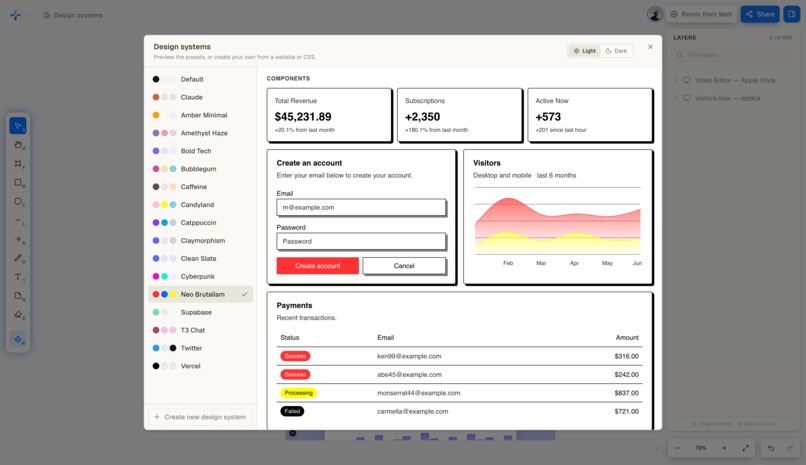Image resolution: width=806 pixels, height=465 pixels.
Task: Click the Share button
Action: pyautogui.click(x=760, y=14)
